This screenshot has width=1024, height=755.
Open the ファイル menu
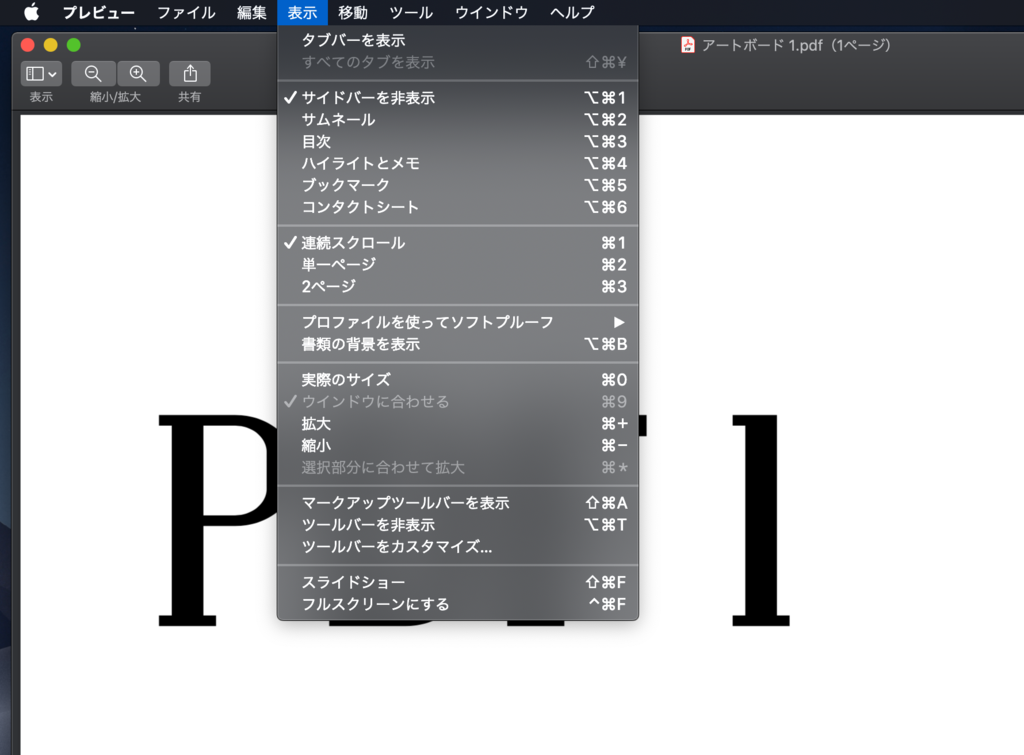click(186, 12)
